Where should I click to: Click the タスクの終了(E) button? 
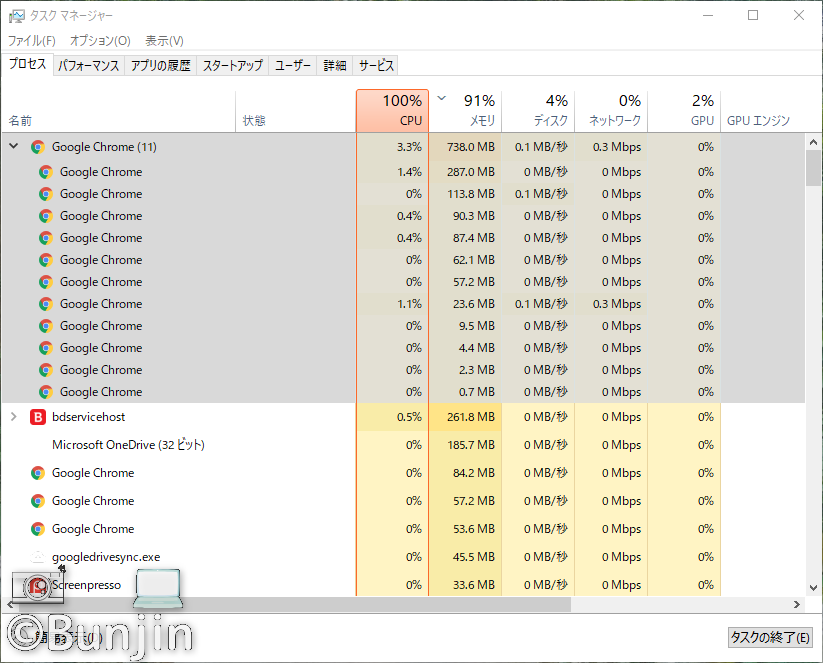(x=770, y=637)
